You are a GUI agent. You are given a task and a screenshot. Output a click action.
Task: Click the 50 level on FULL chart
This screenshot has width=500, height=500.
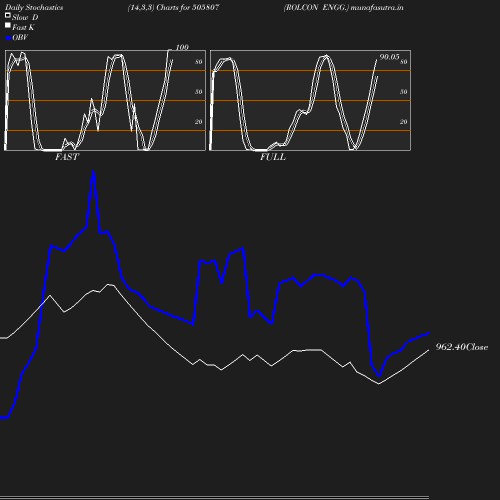(404, 92)
